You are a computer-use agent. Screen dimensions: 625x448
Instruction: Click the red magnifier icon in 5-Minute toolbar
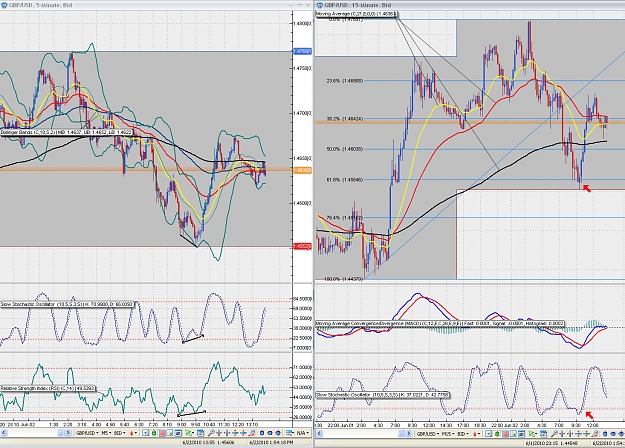pyautogui.click(x=252, y=433)
